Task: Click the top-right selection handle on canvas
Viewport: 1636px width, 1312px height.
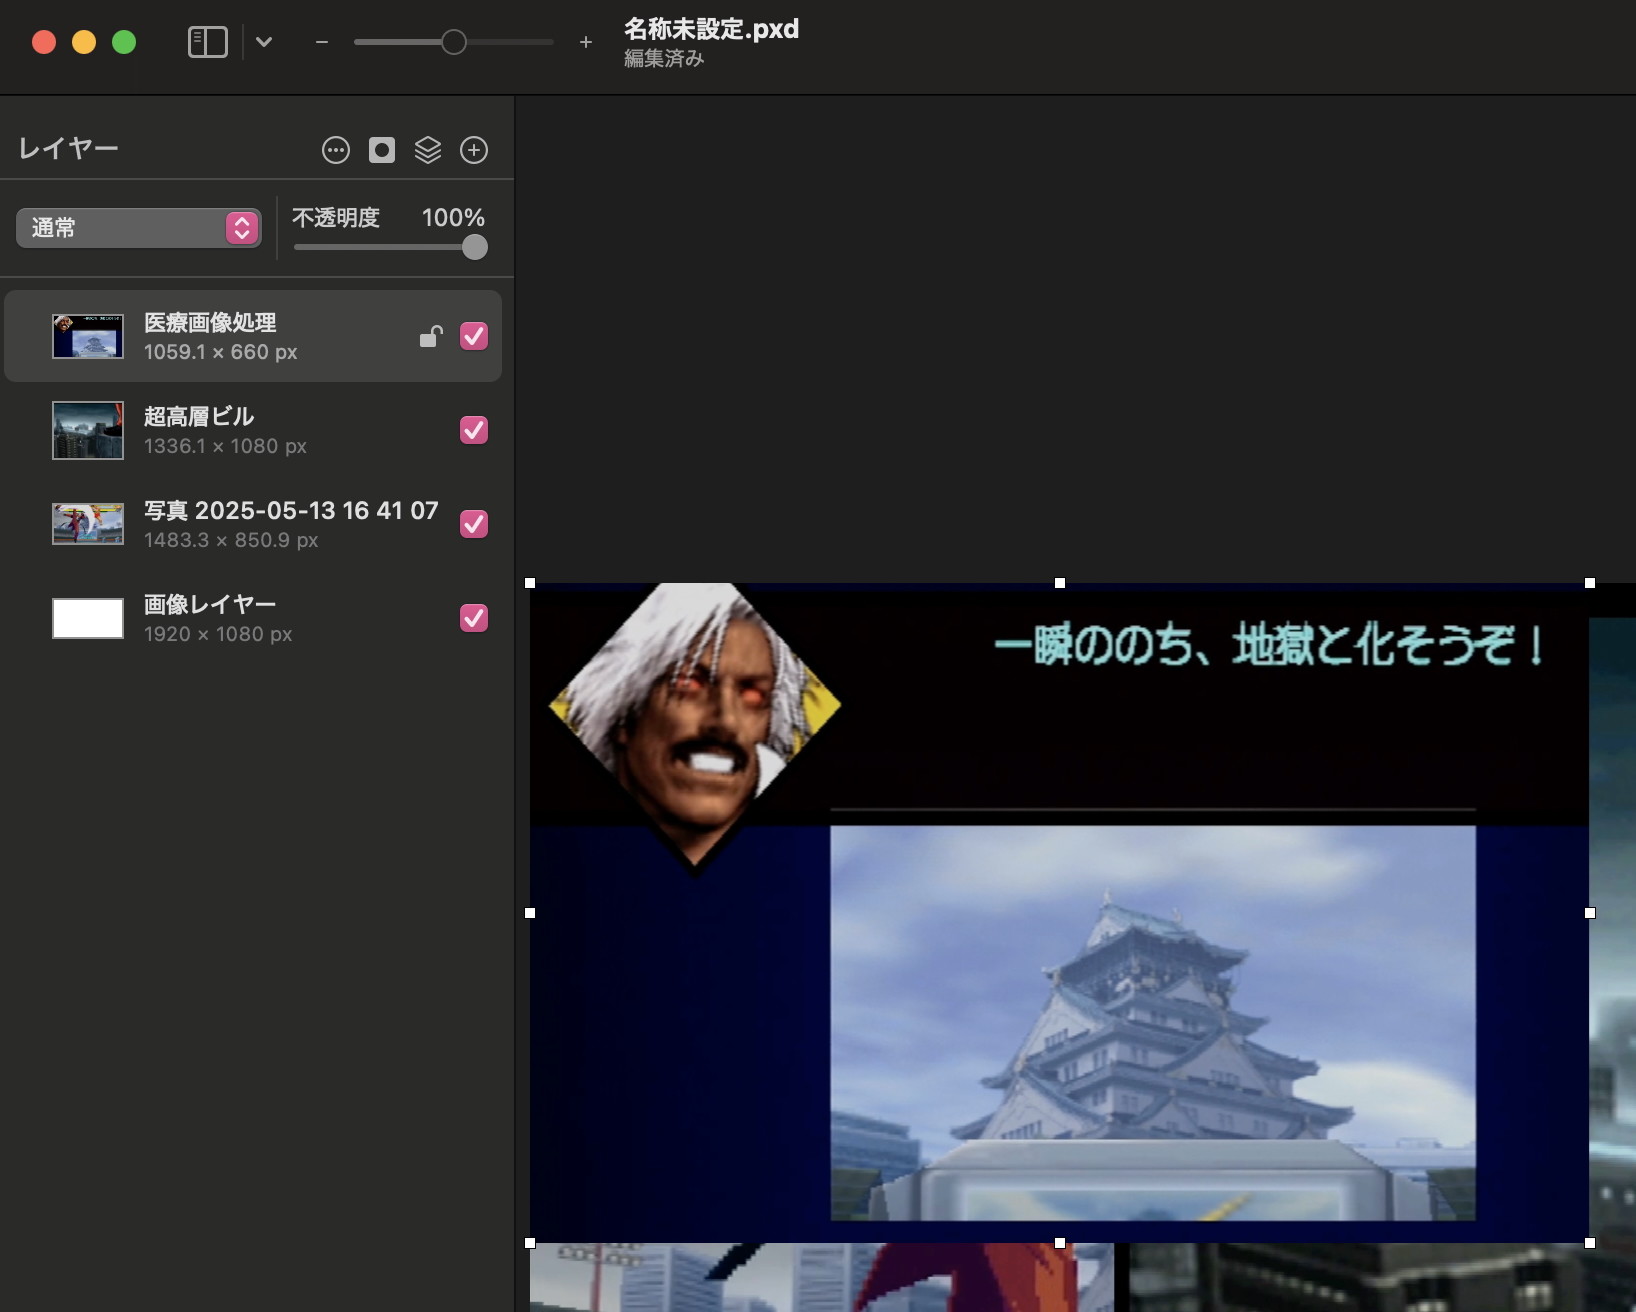Action: (1590, 583)
